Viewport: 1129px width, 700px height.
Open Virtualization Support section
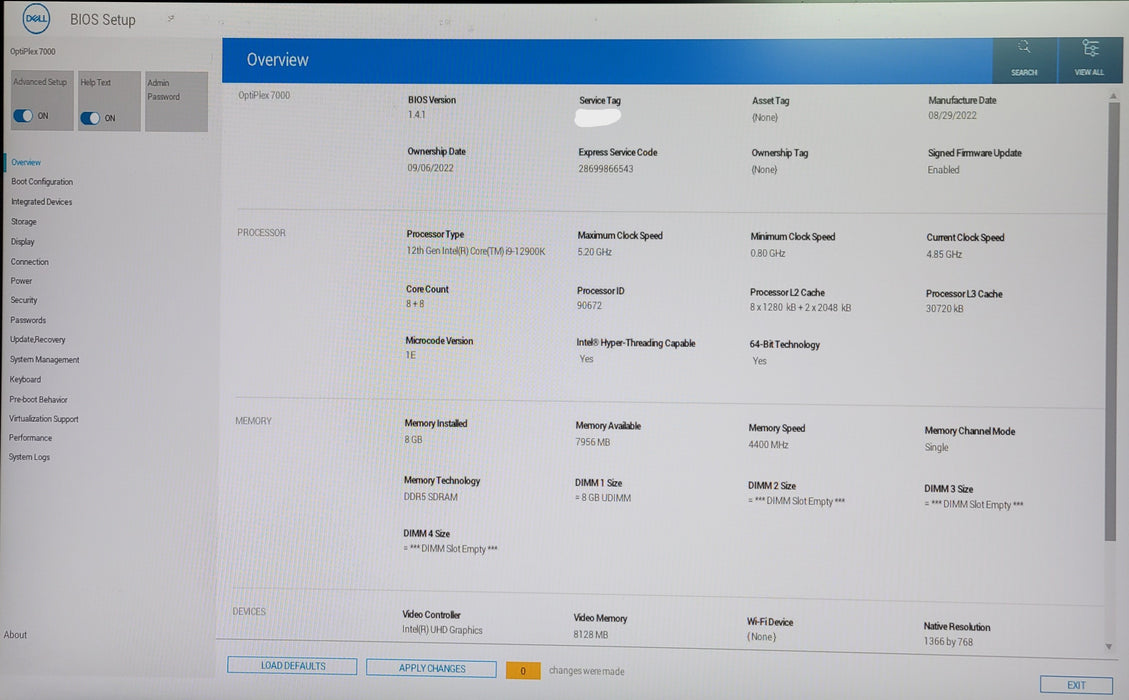[44, 419]
